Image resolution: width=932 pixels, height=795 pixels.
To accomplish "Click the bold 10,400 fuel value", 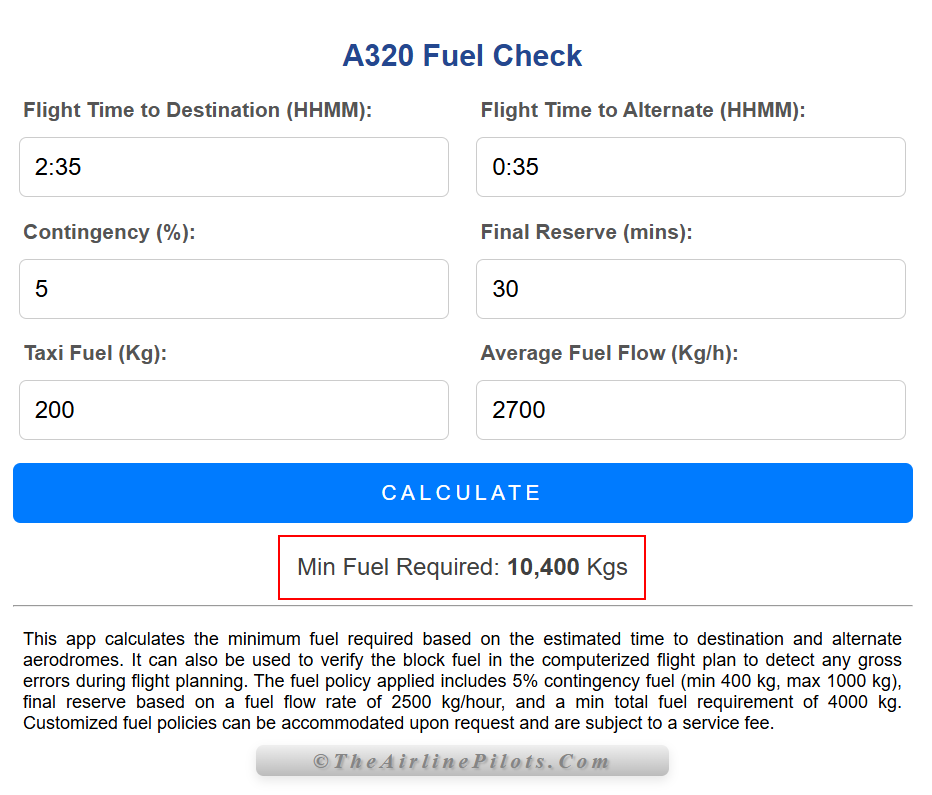I will click(x=543, y=568).
